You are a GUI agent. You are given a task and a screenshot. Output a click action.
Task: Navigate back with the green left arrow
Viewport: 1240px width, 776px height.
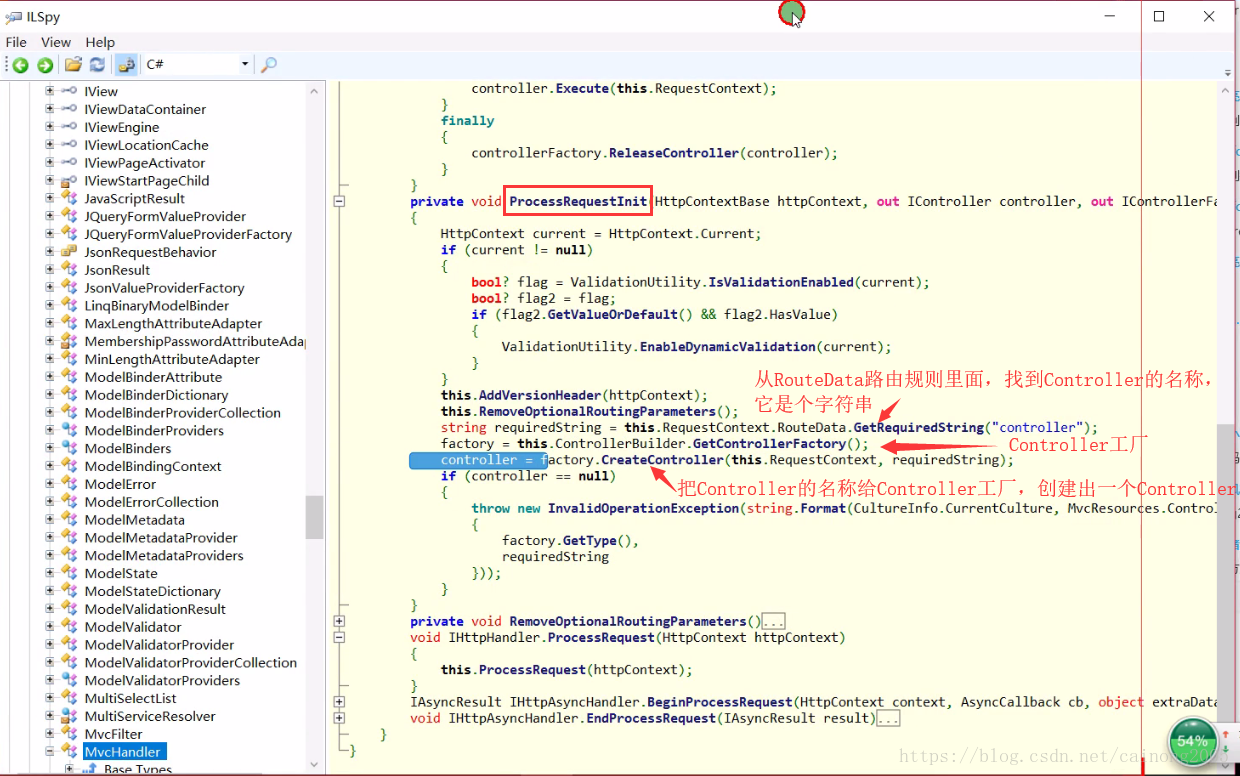point(20,65)
